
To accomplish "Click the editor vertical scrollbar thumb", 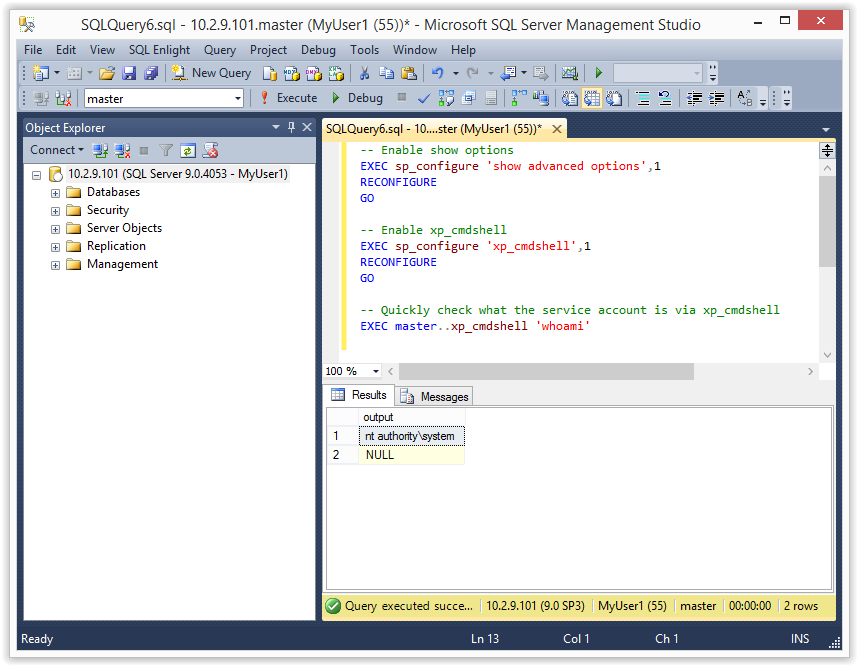I will (x=827, y=221).
